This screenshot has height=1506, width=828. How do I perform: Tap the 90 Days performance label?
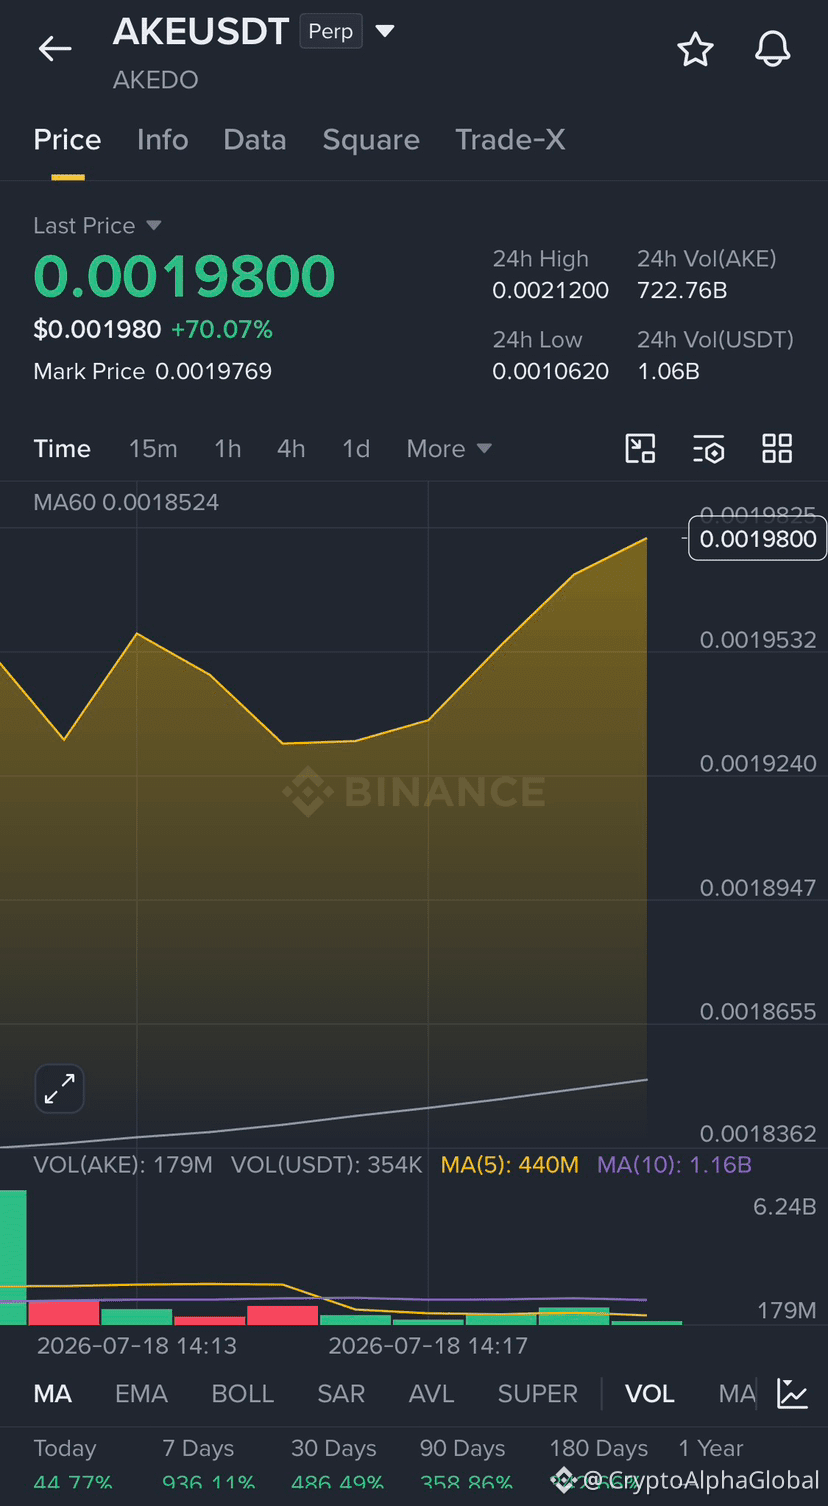(462, 1448)
